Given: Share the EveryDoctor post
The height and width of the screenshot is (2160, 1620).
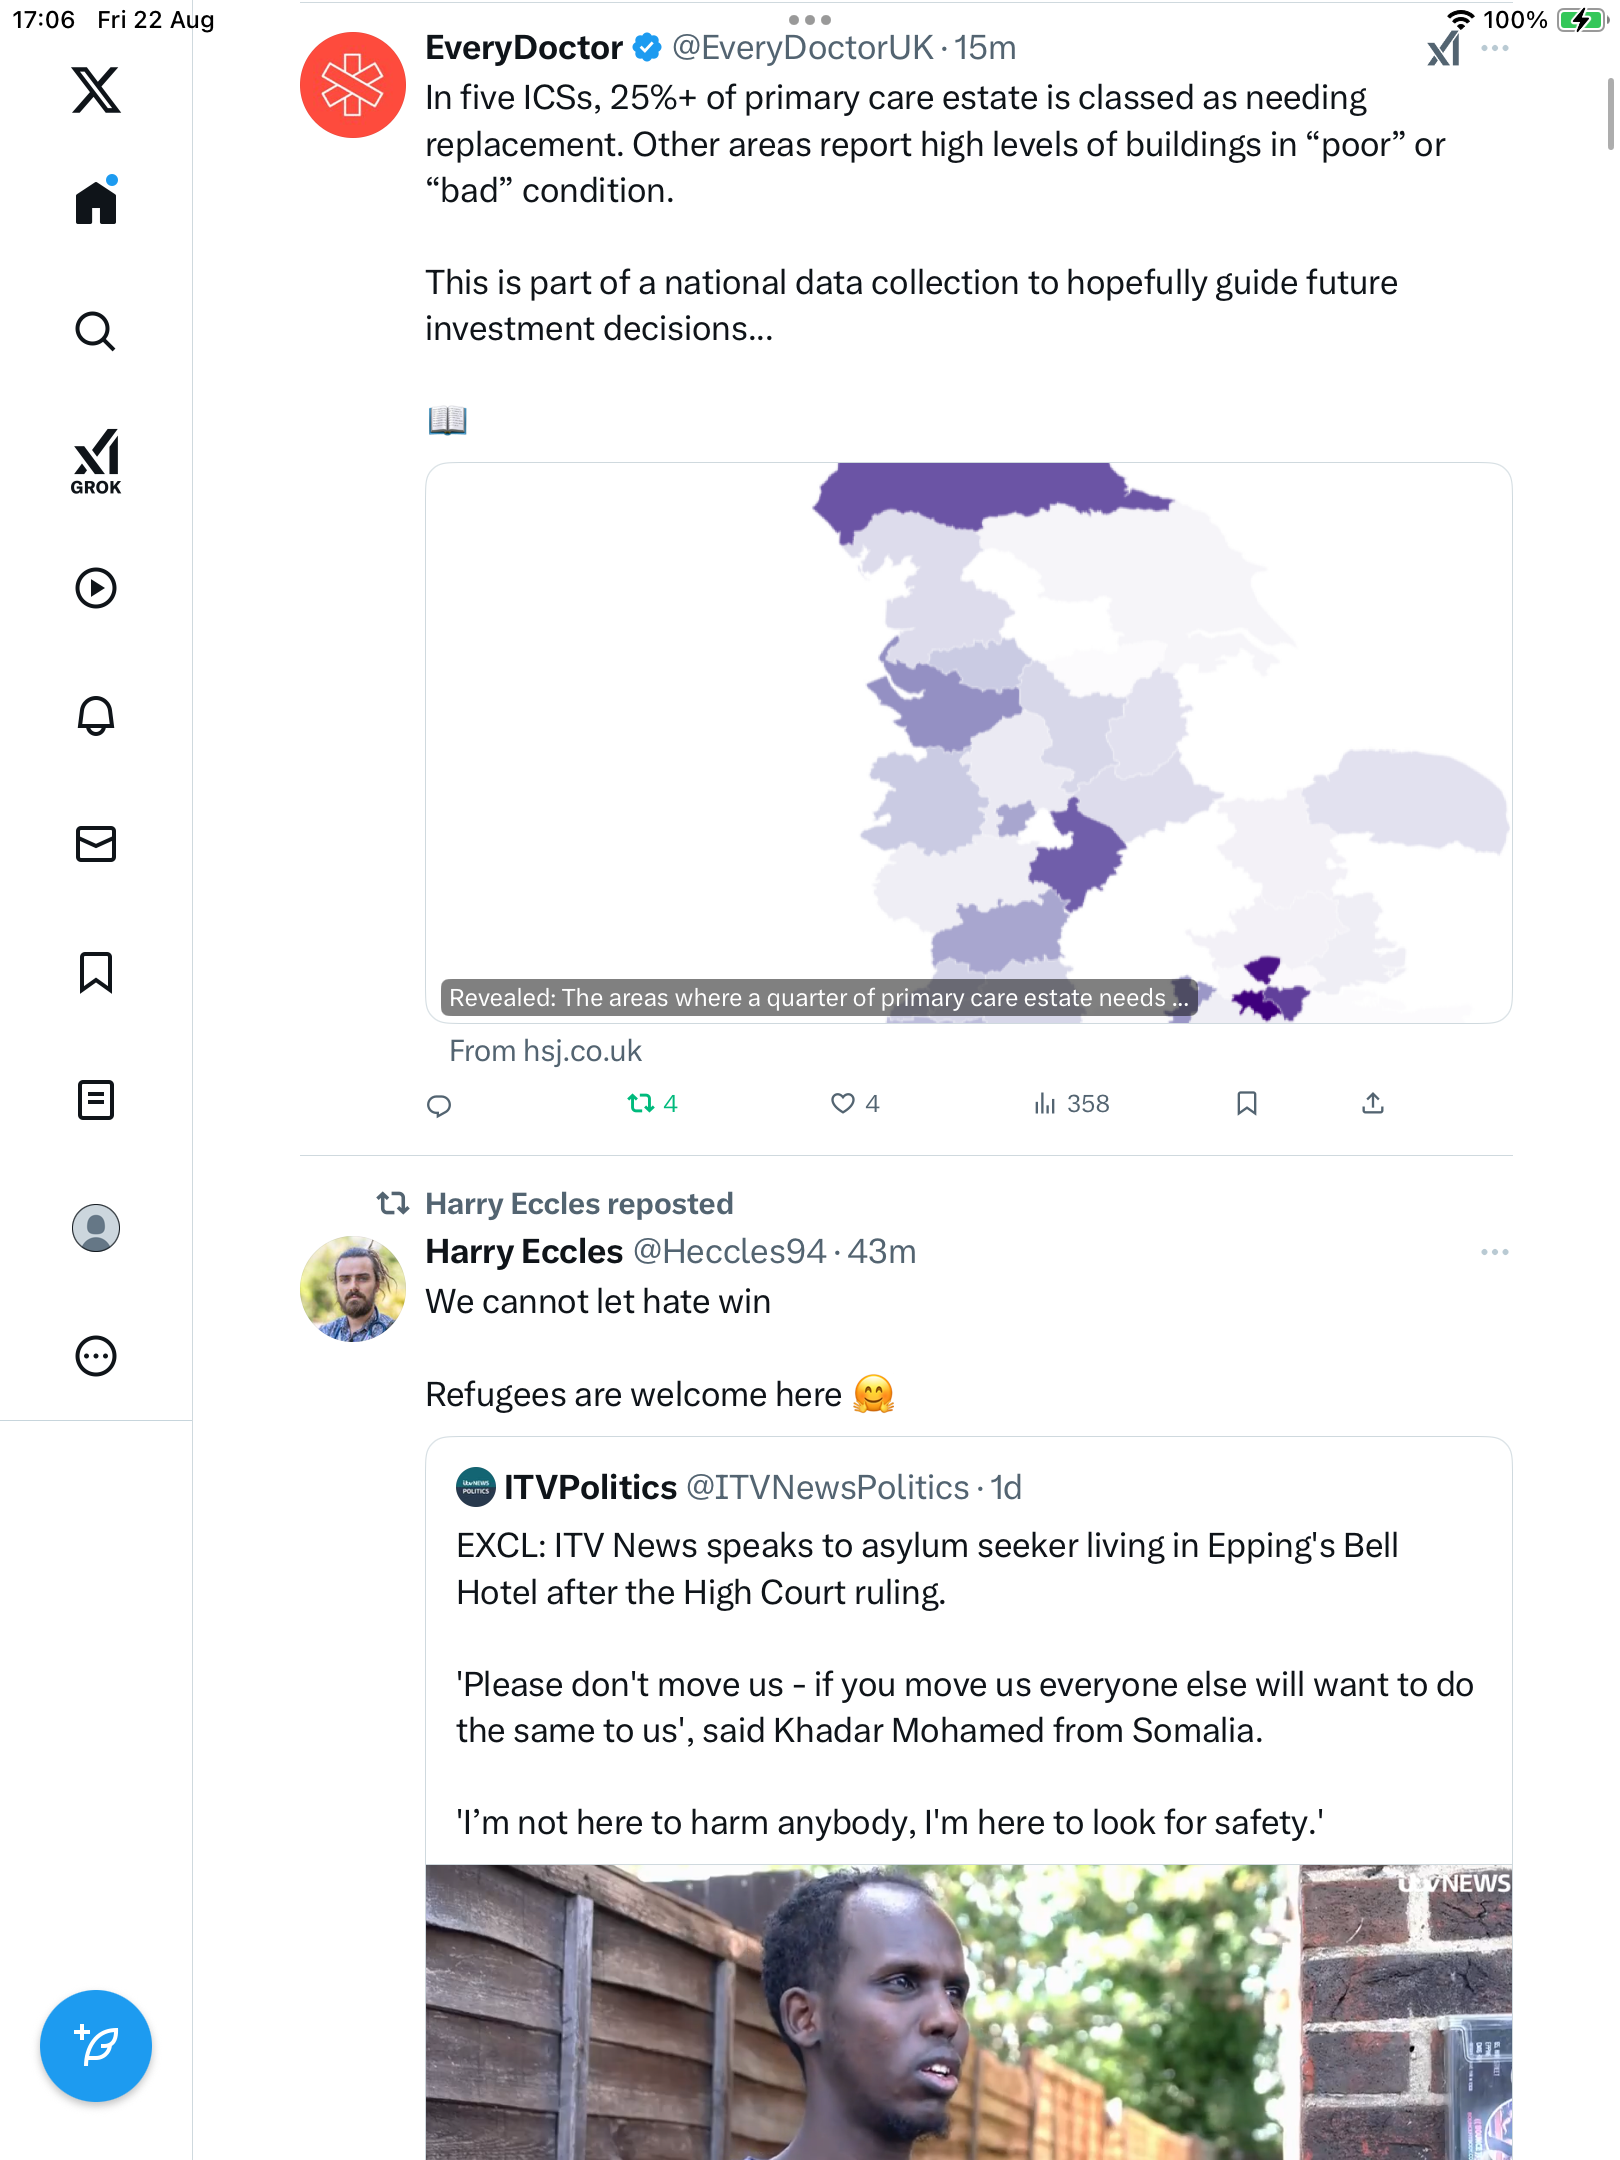Looking at the screenshot, I should click(x=1373, y=1103).
